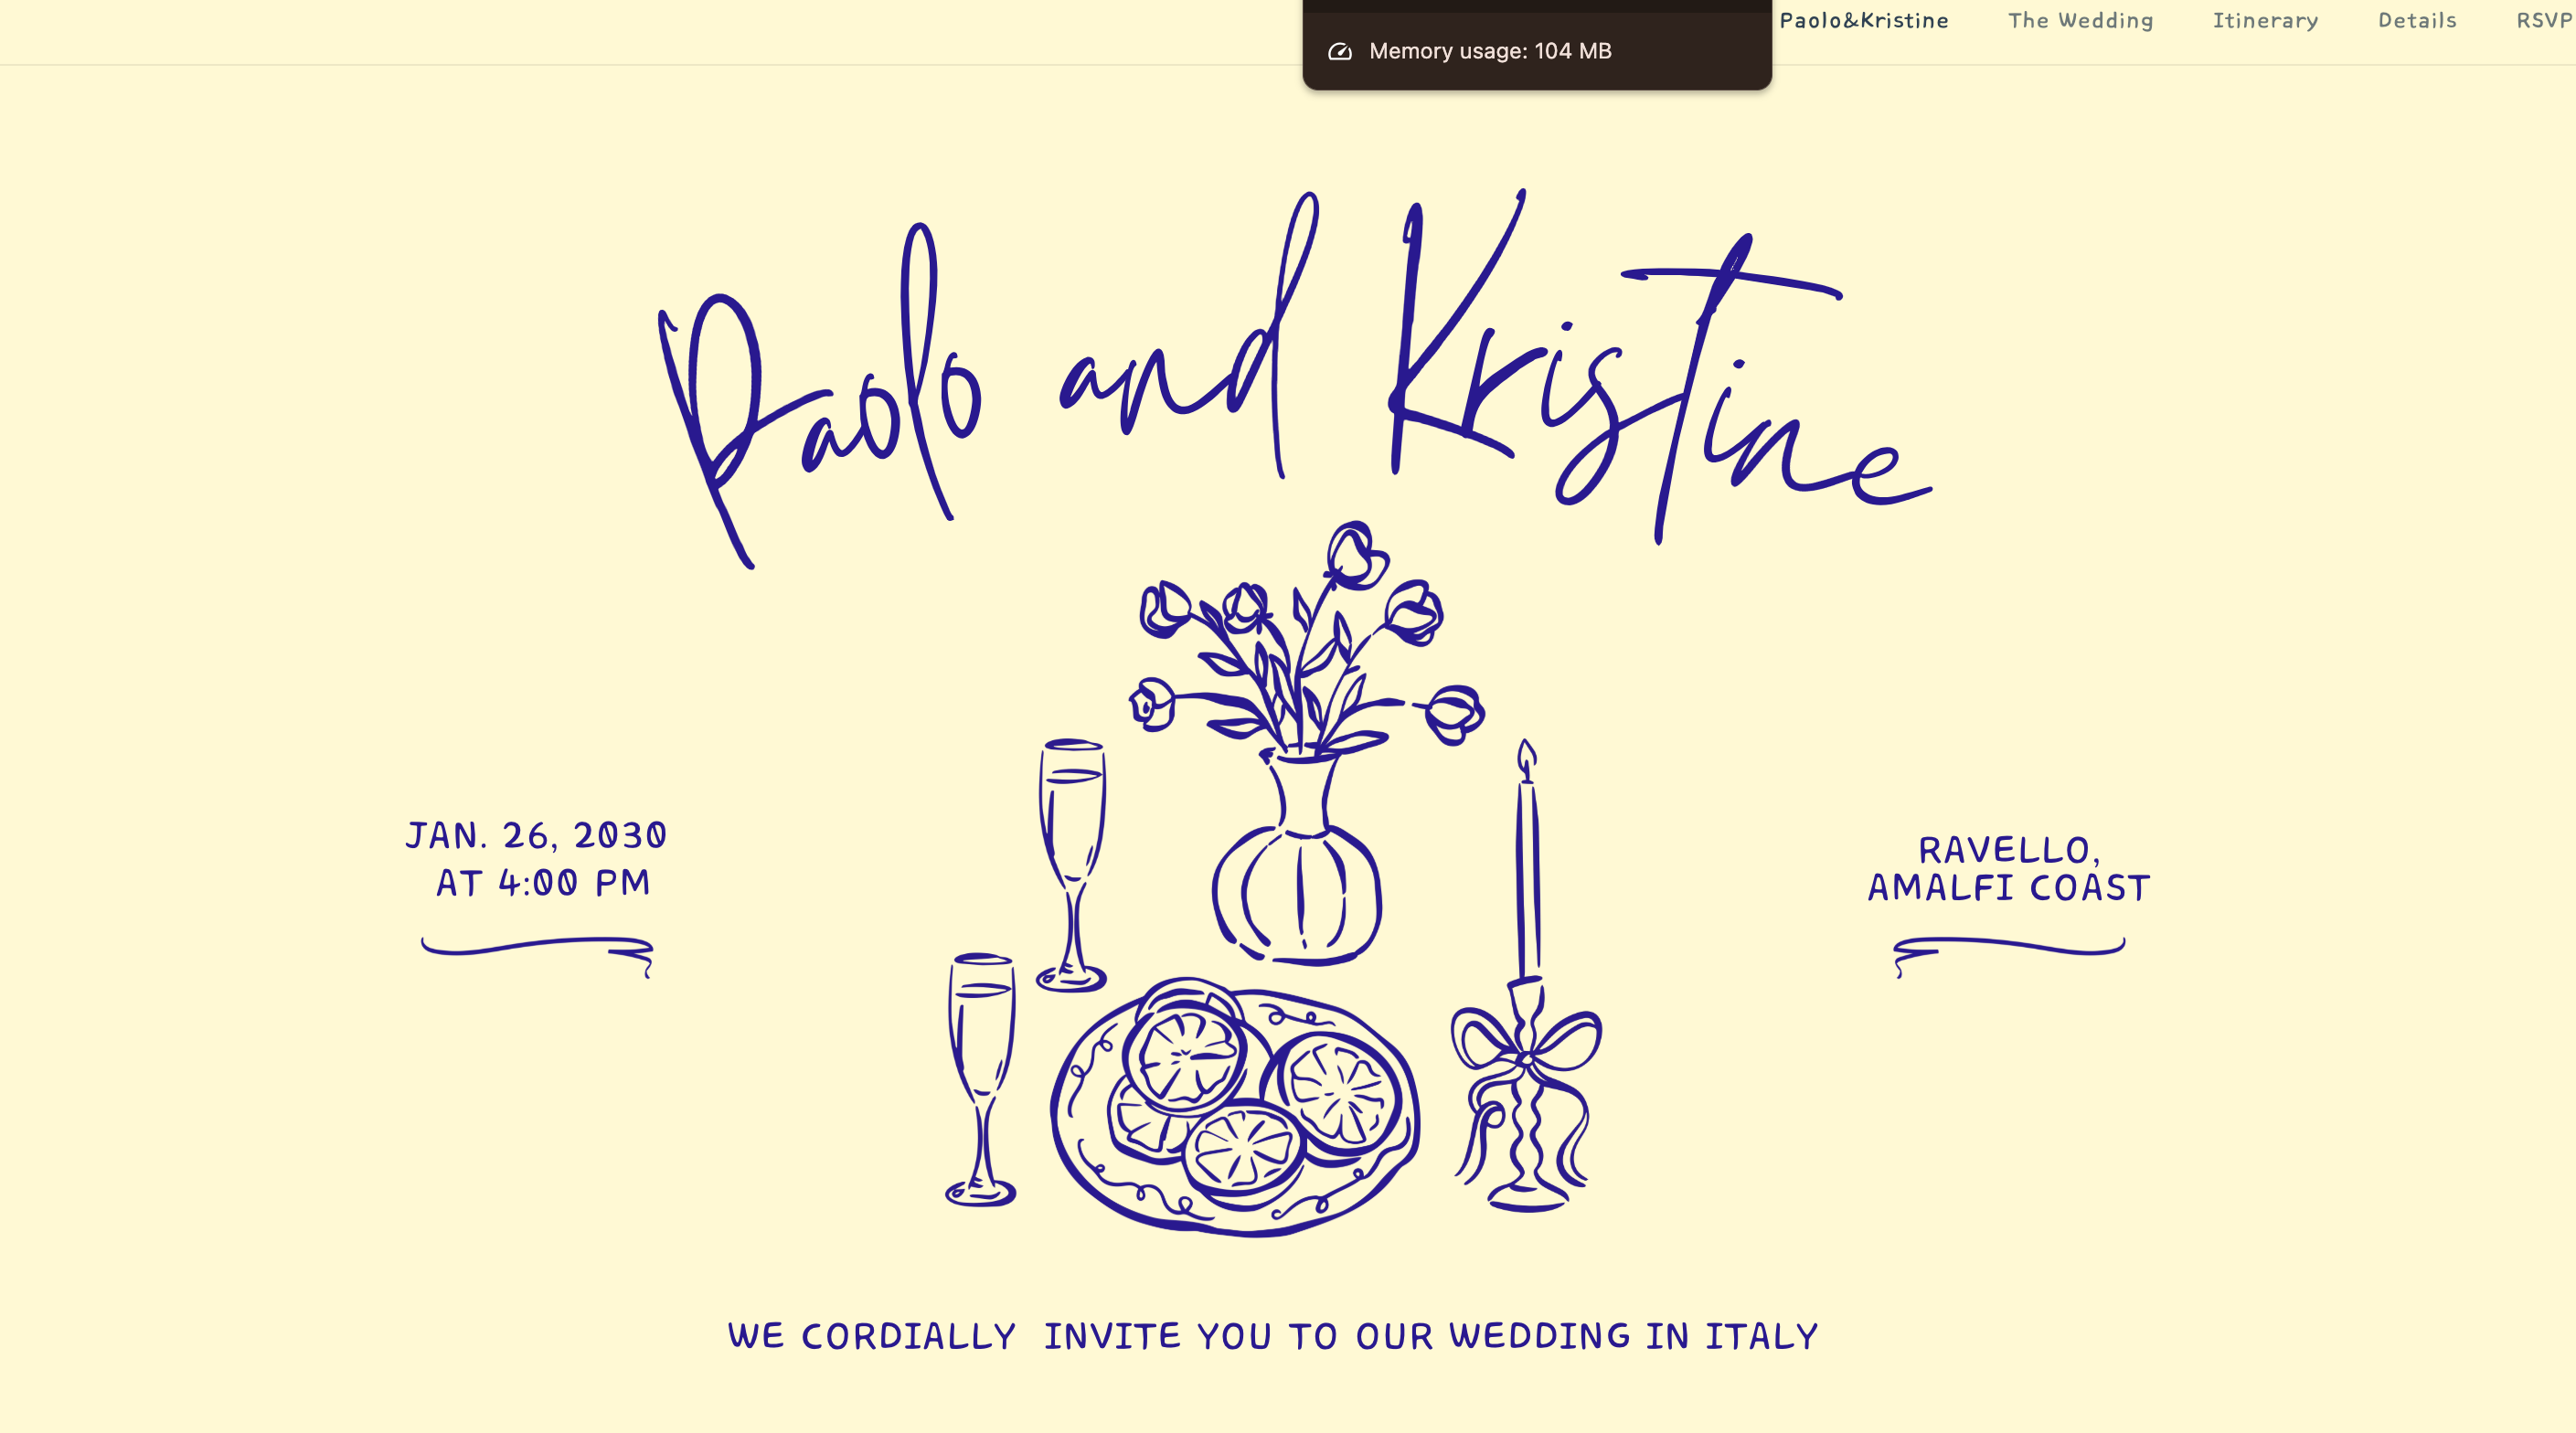Click the swirl flourish under the date
Viewport: 2576px width, 1433px height.
click(538, 951)
